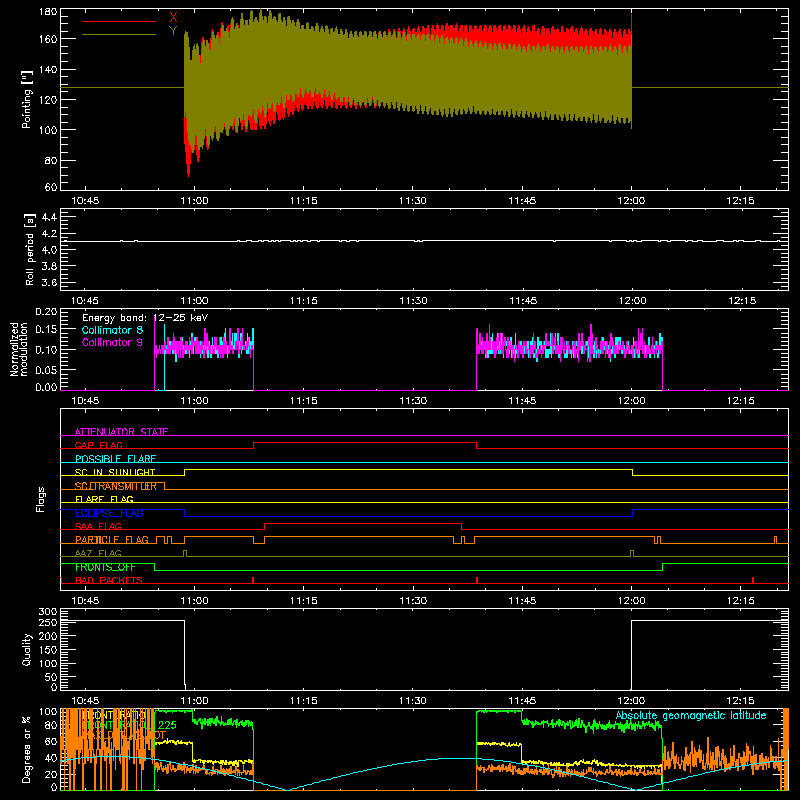Click the BAD_PACKETS label
The image size is (800, 800).
click(109, 580)
